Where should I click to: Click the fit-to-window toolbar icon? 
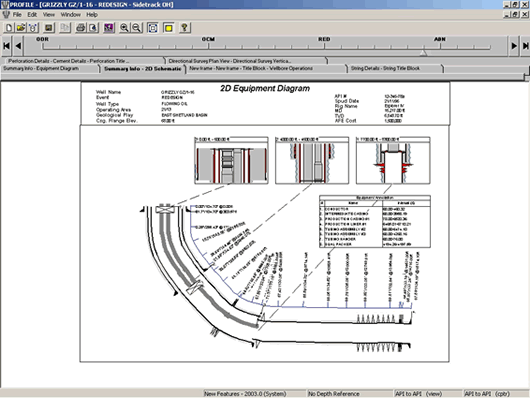pyautogui.click(x=153, y=28)
